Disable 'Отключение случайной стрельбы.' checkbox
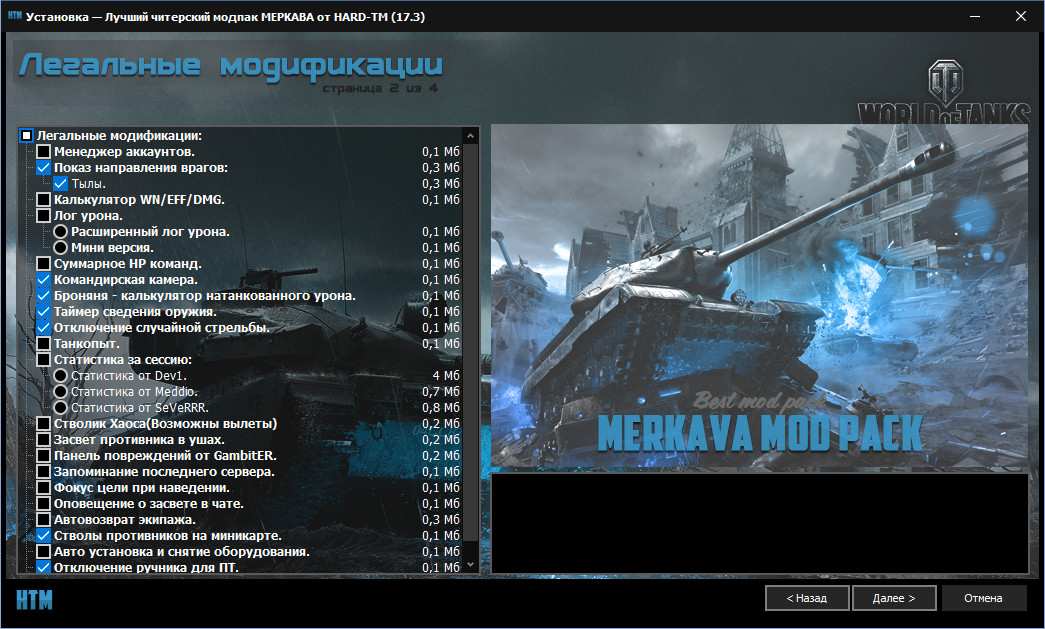1045x629 pixels. pos(43,328)
